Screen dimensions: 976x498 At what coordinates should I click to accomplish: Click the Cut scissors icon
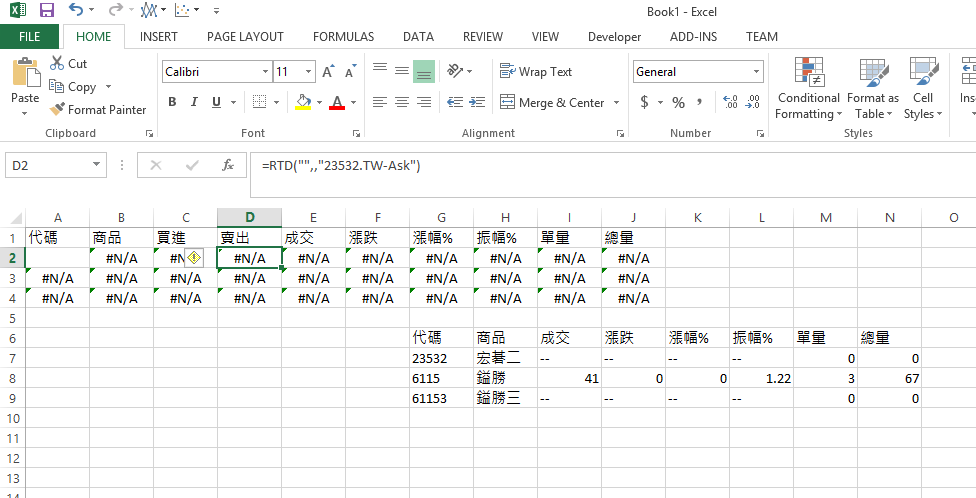point(57,63)
